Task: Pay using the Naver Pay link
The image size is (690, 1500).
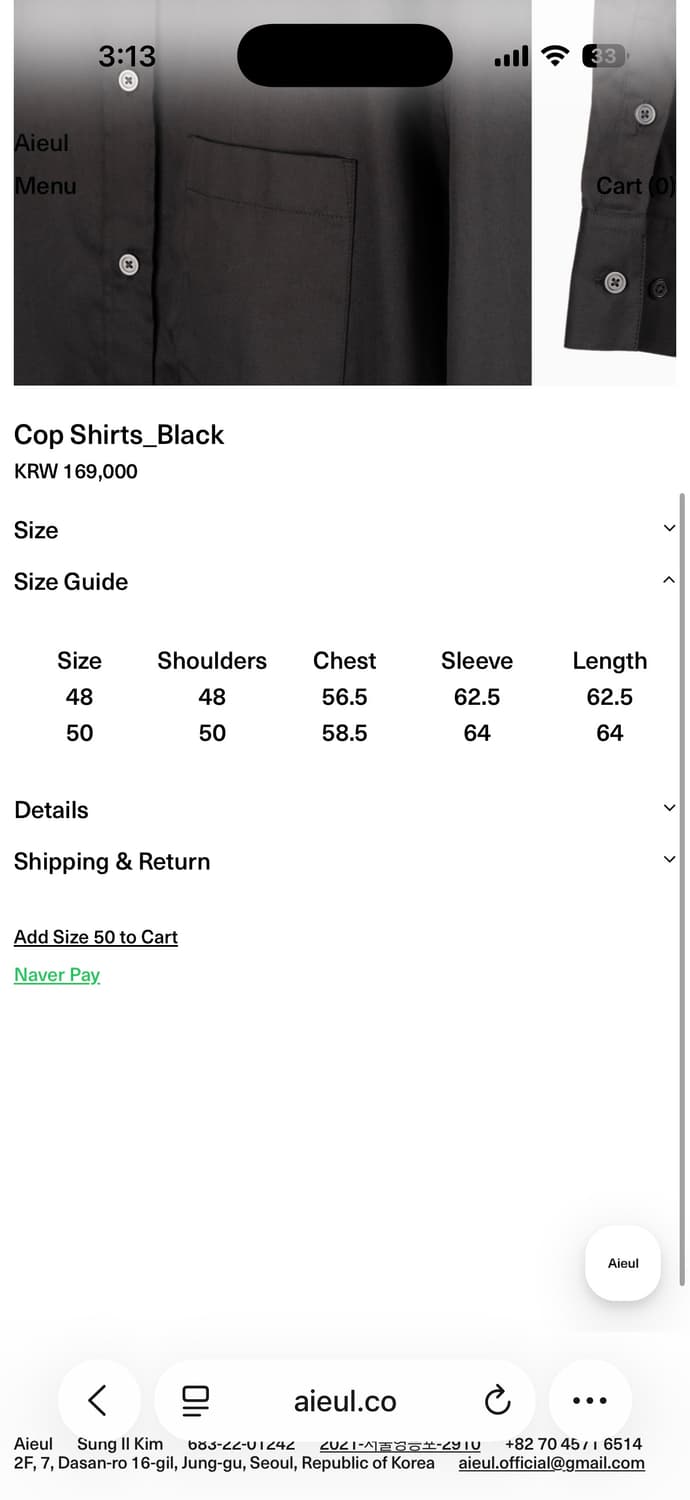Action: 57,975
